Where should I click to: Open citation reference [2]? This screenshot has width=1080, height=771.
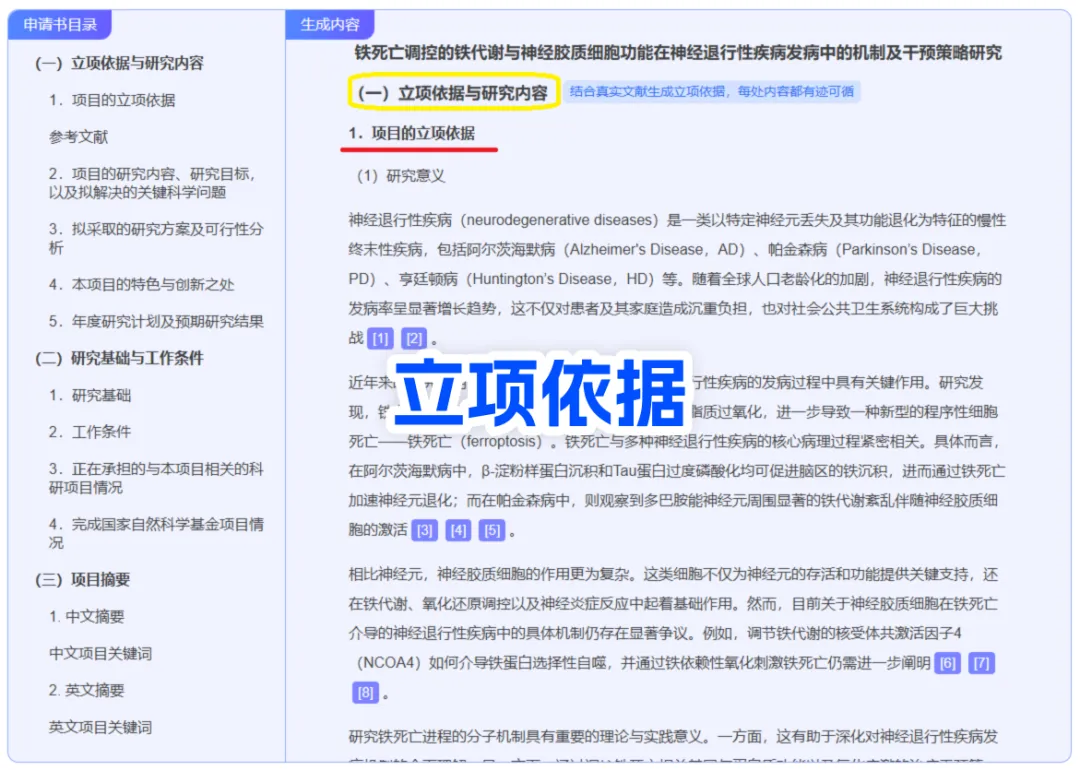414,338
